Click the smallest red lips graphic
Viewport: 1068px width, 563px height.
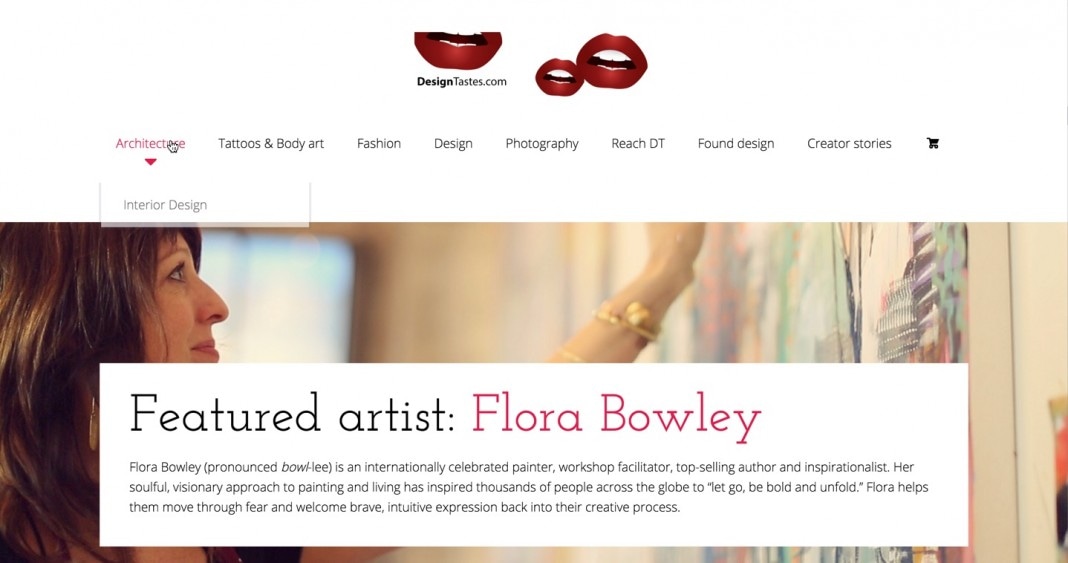pos(559,77)
